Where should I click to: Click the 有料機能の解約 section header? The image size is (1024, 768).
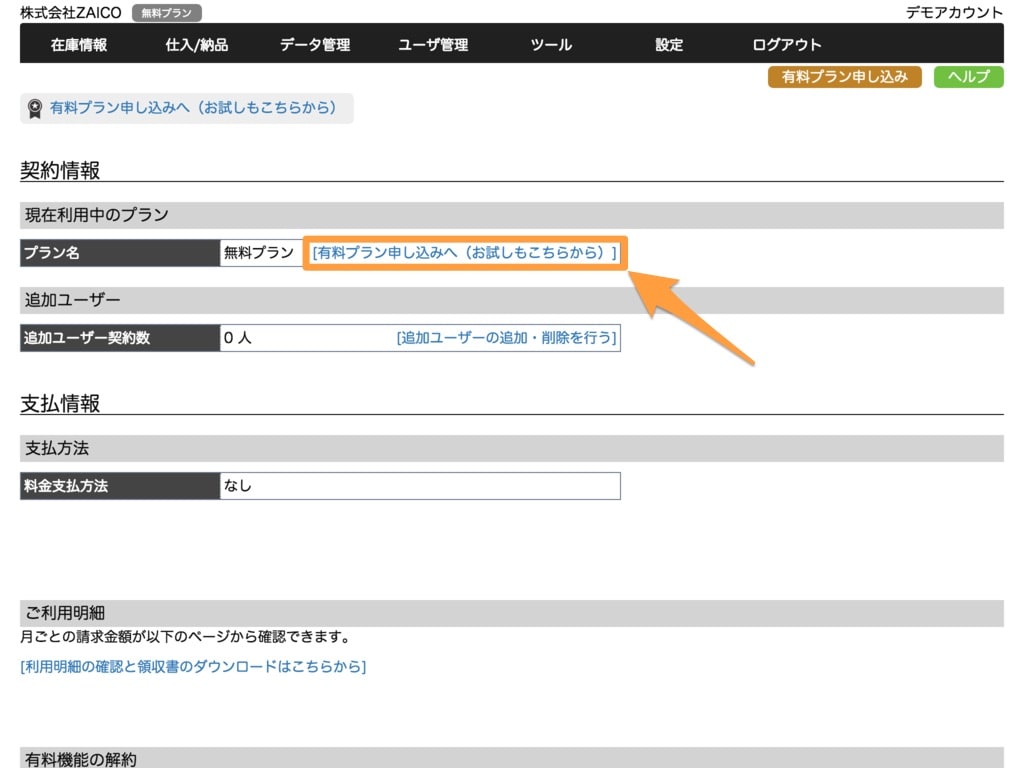[x=78, y=759]
